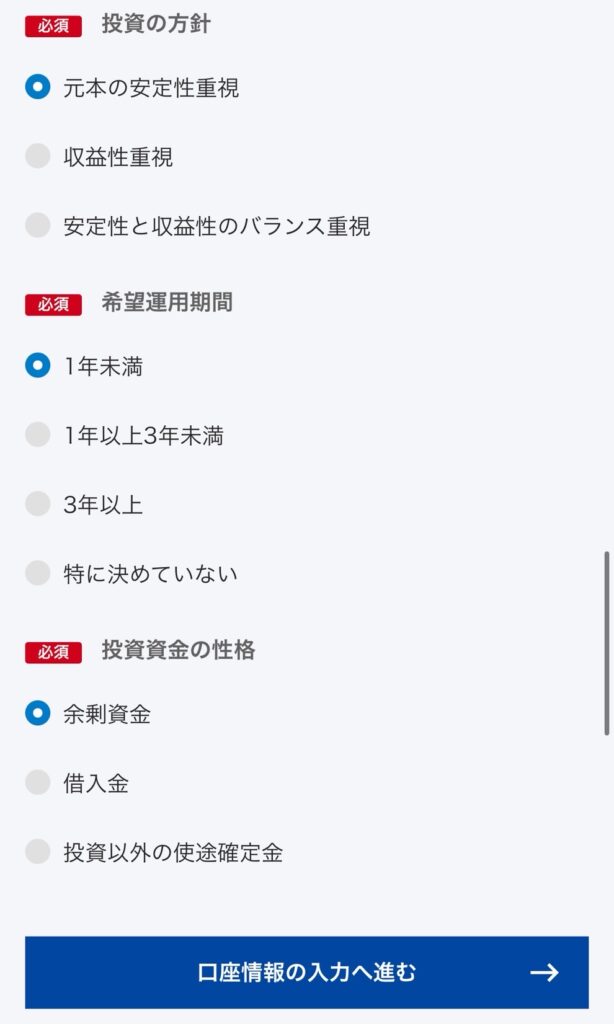The height and width of the screenshot is (1024, 614).
Task: Choose 借入金 radio option
Action: (37, 783)
